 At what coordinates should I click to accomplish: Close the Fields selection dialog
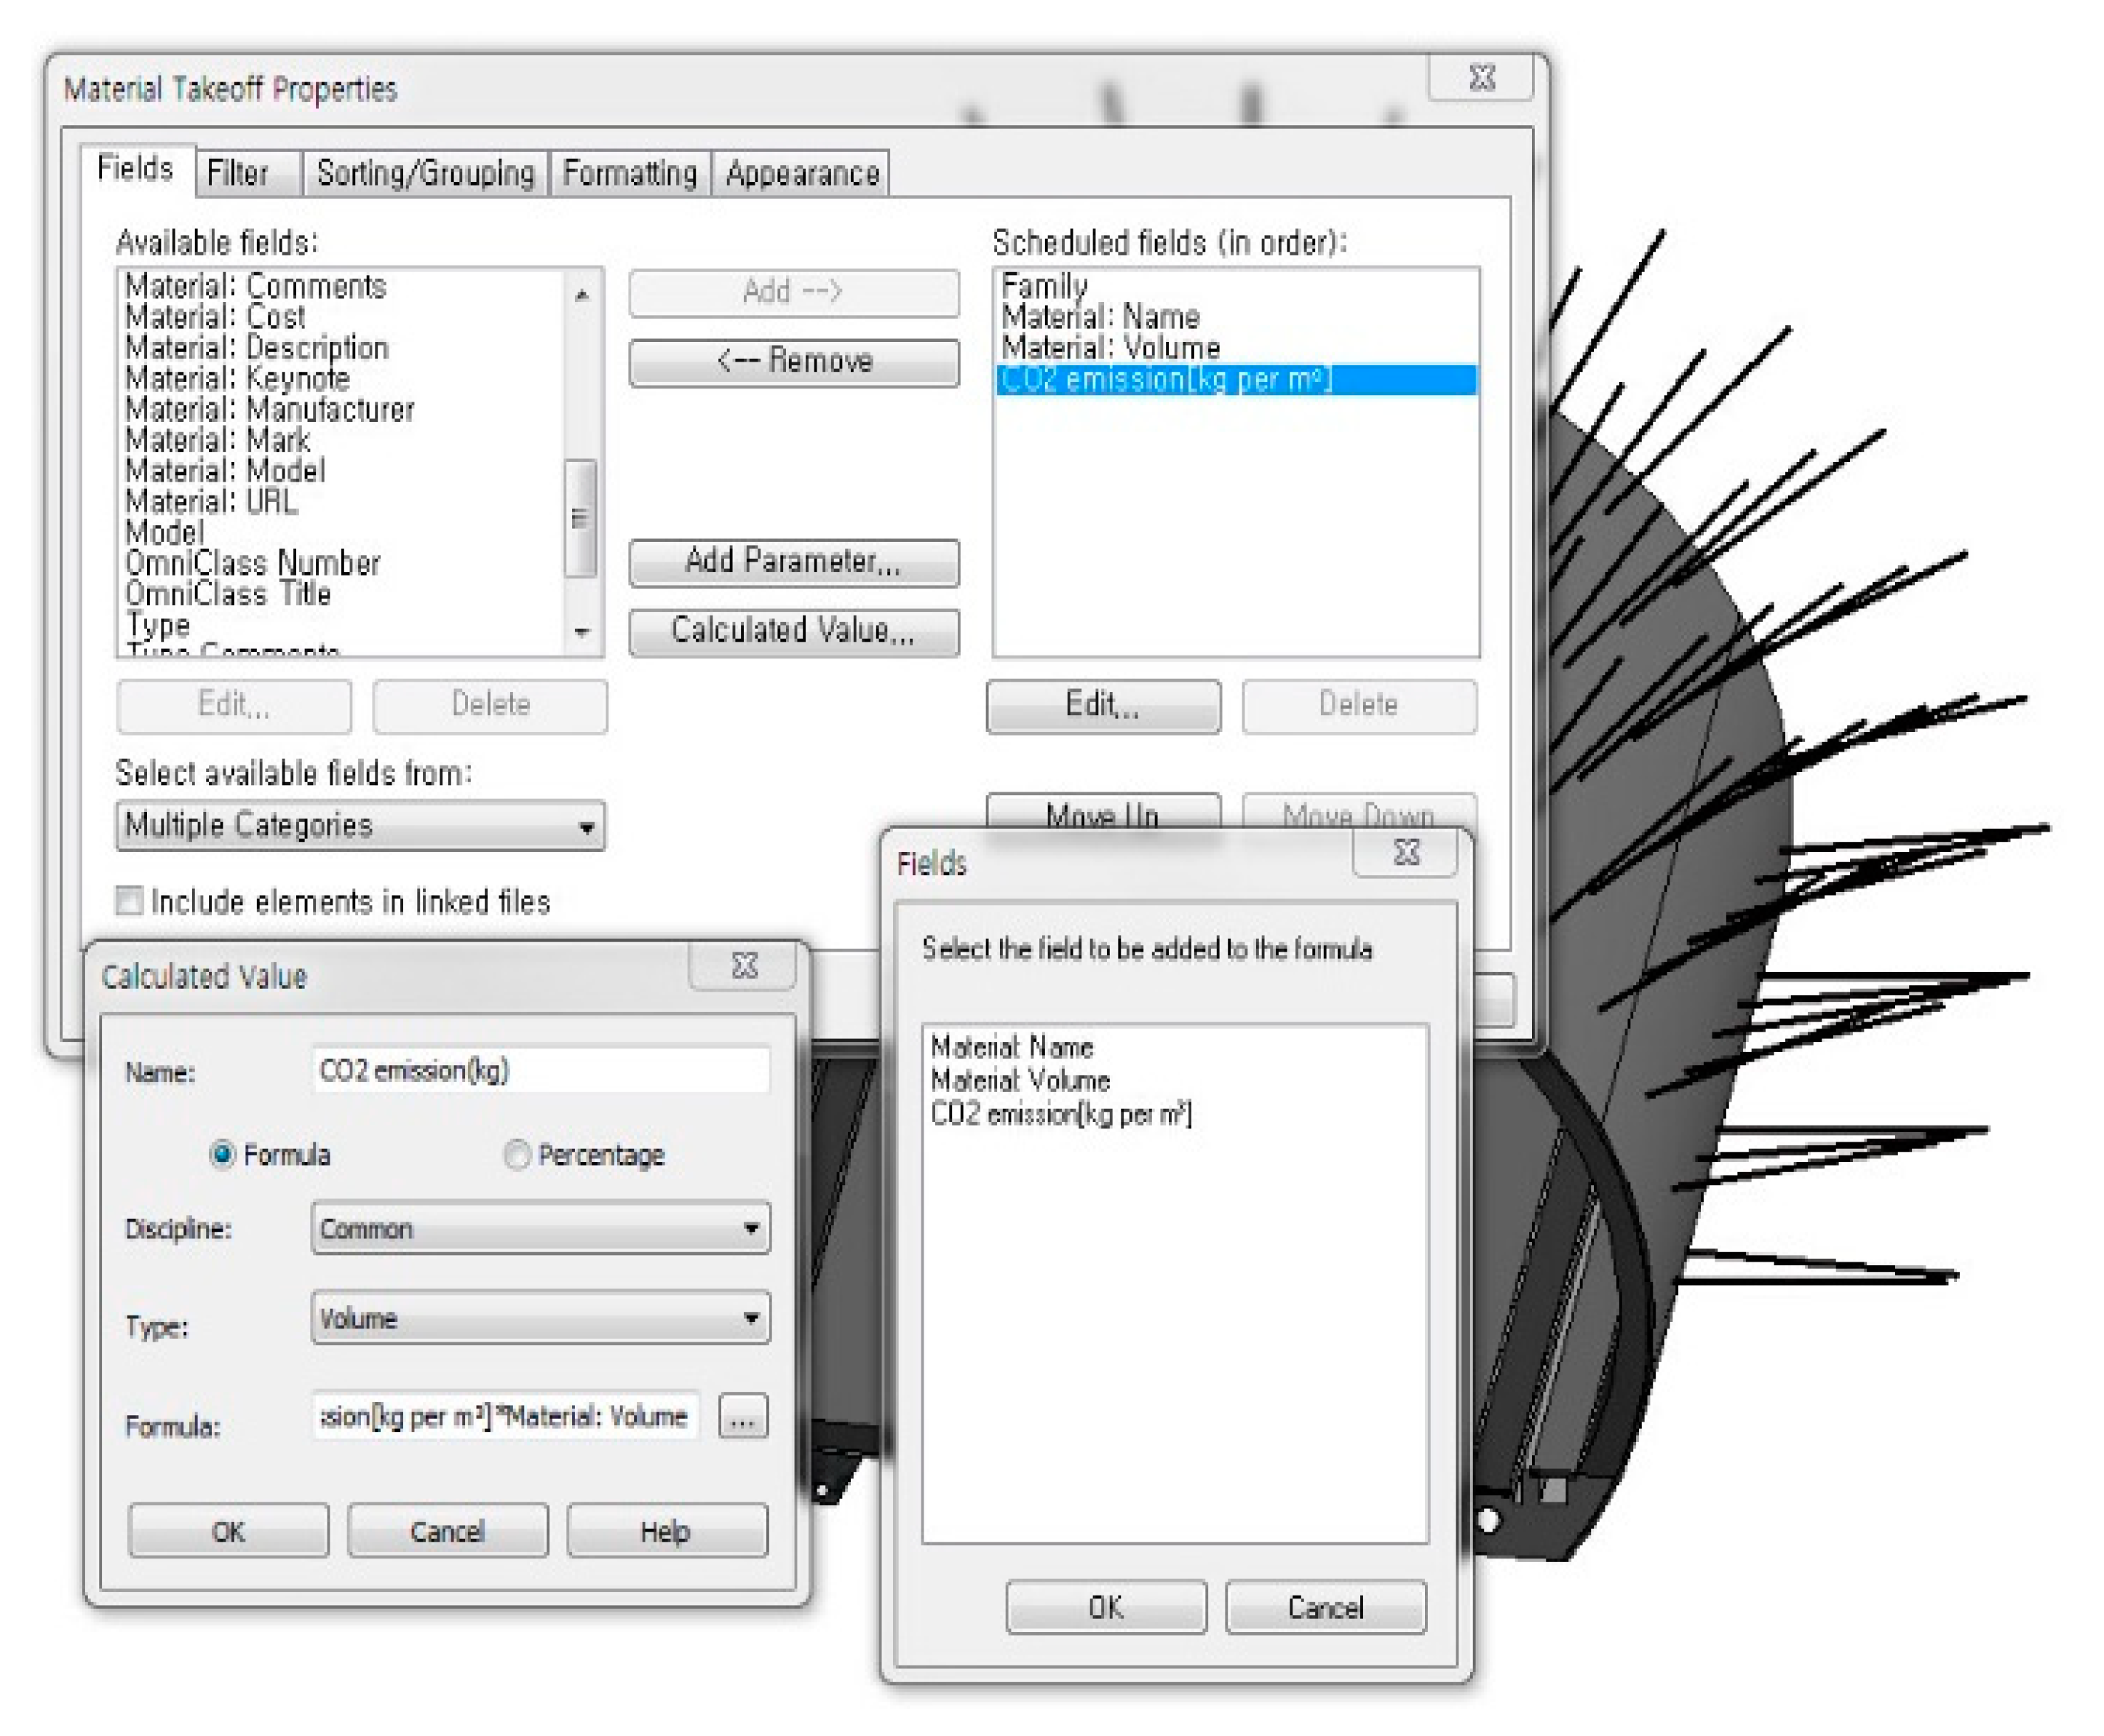pyautogui.click(x=1405, y=853)
